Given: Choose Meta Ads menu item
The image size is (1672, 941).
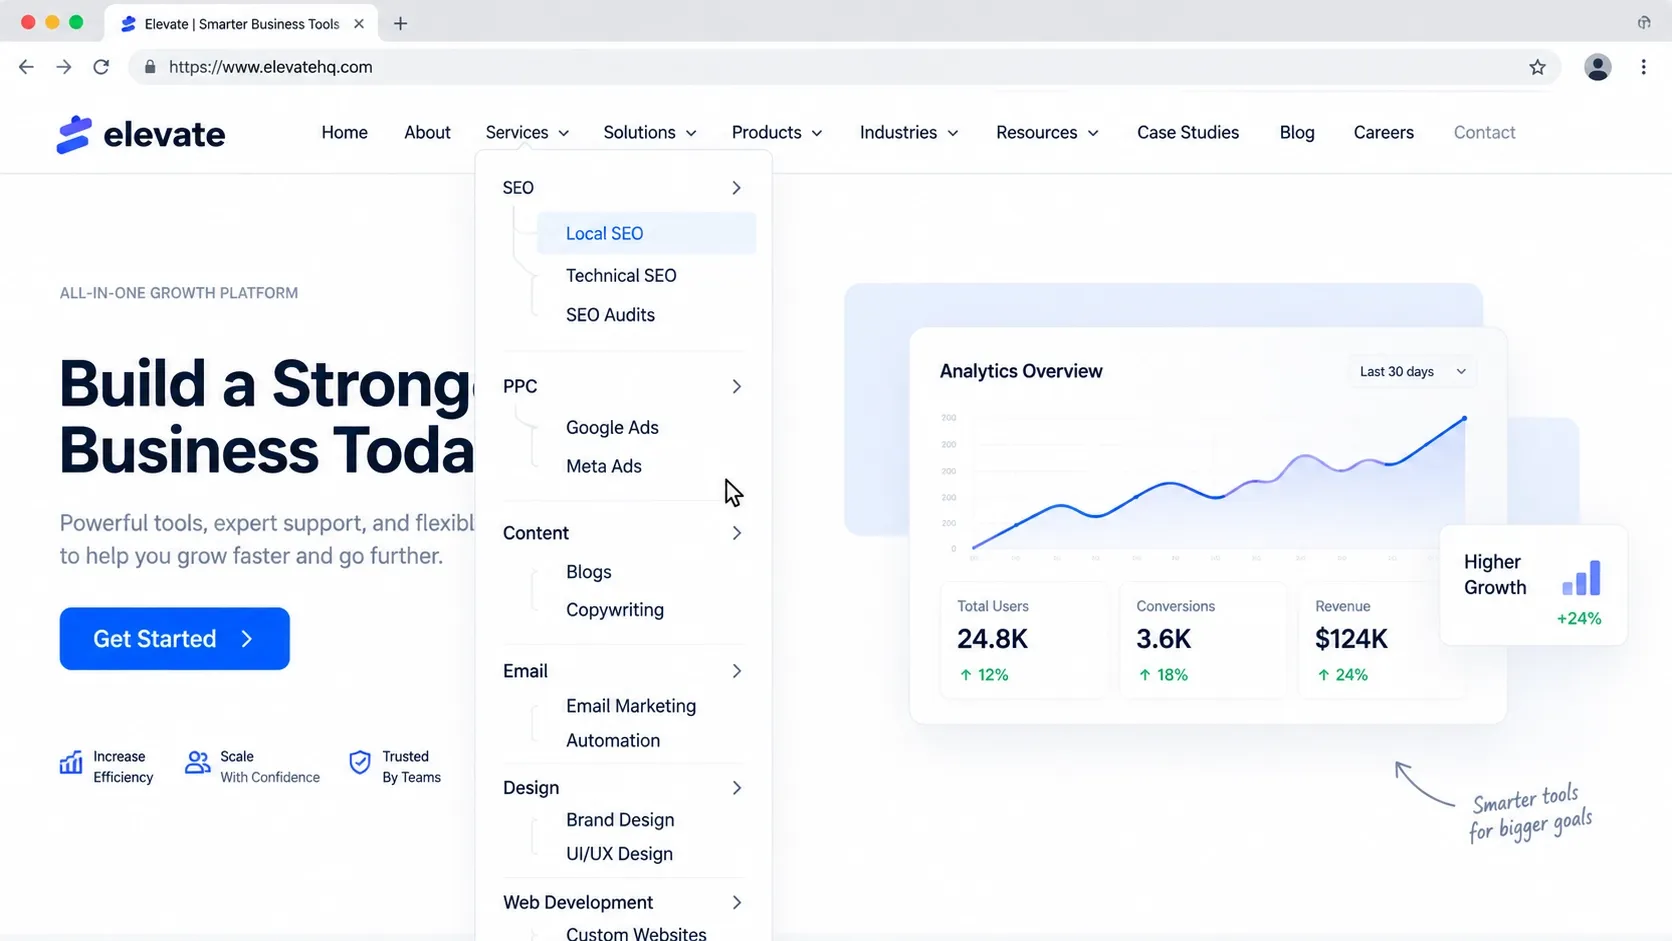Looking at the screenshot, I should click(603, 466).
